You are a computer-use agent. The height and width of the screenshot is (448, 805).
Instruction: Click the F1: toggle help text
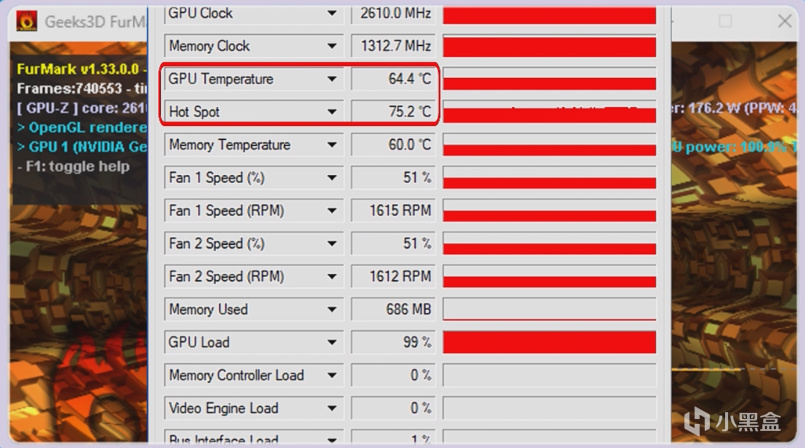(x=73, y=166)
